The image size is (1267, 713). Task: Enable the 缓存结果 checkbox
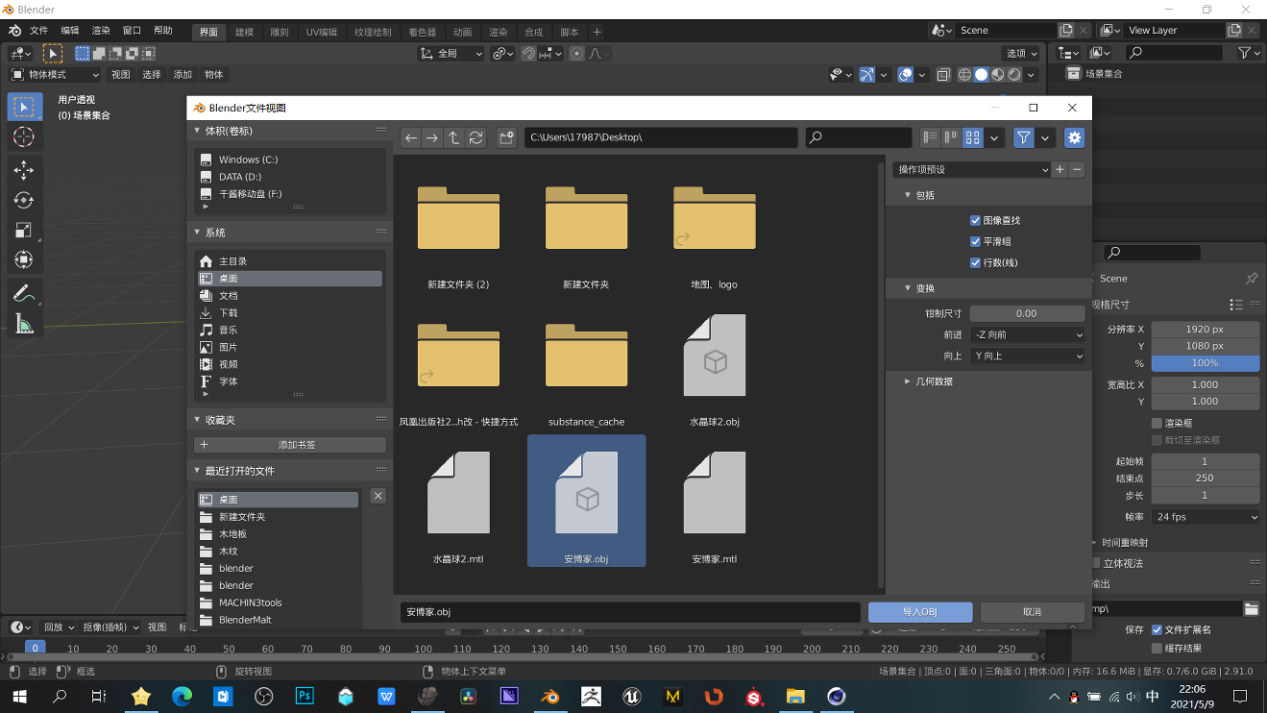pyautogui.click(x=1157, y=648)
